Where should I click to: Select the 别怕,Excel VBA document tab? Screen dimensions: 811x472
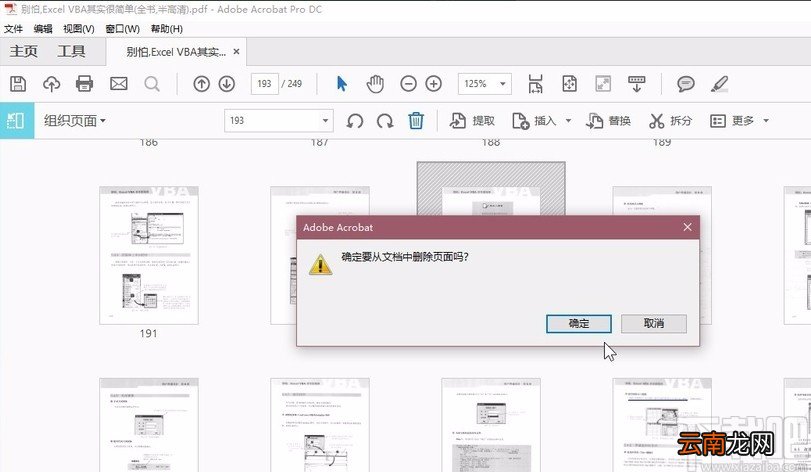click(x=176, y=52)
